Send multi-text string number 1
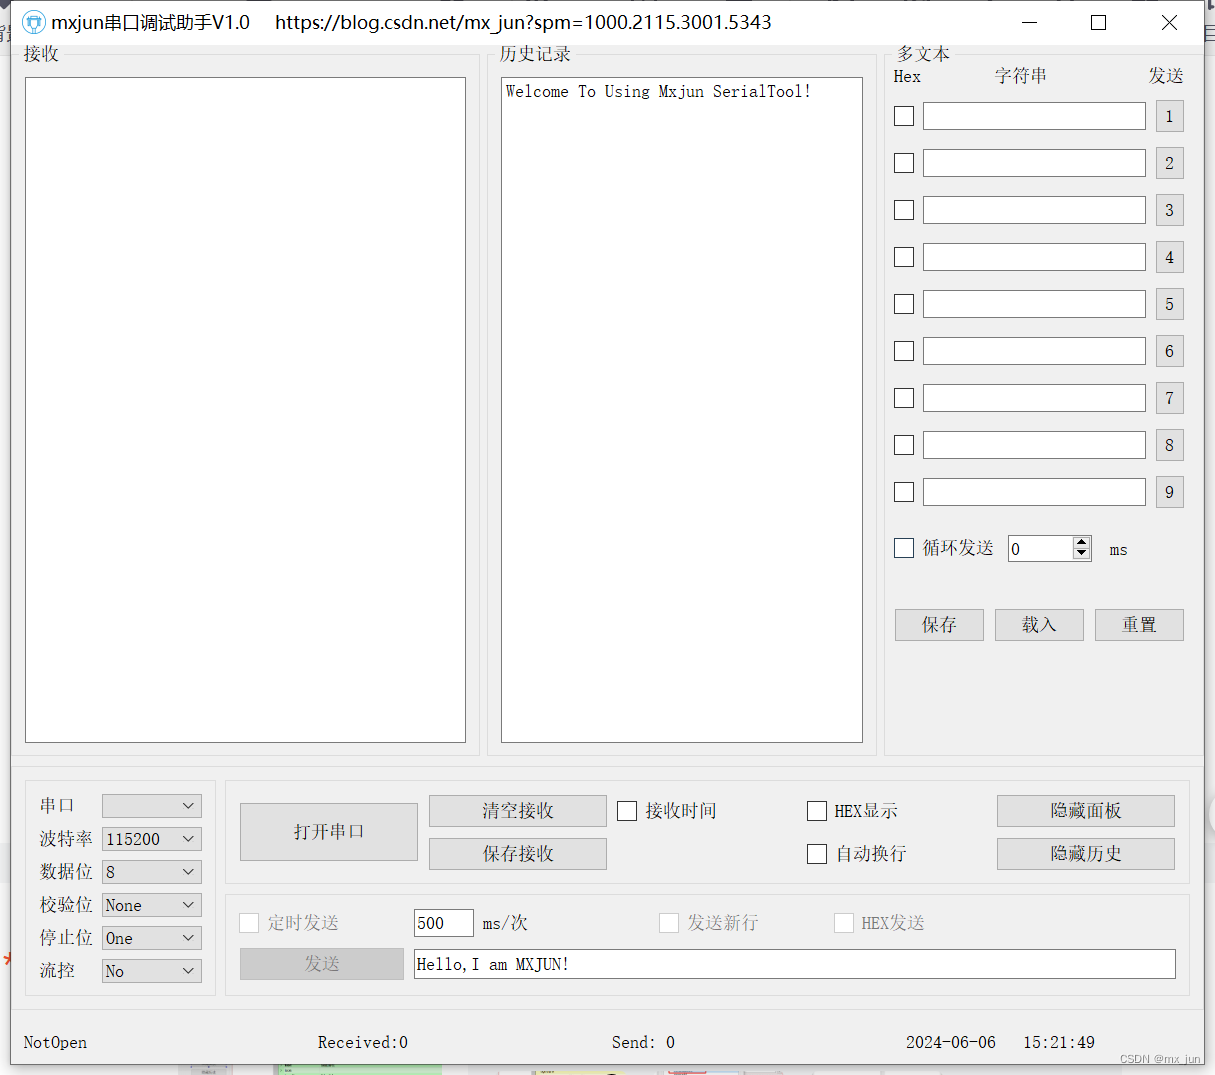 click(1170, 116)
